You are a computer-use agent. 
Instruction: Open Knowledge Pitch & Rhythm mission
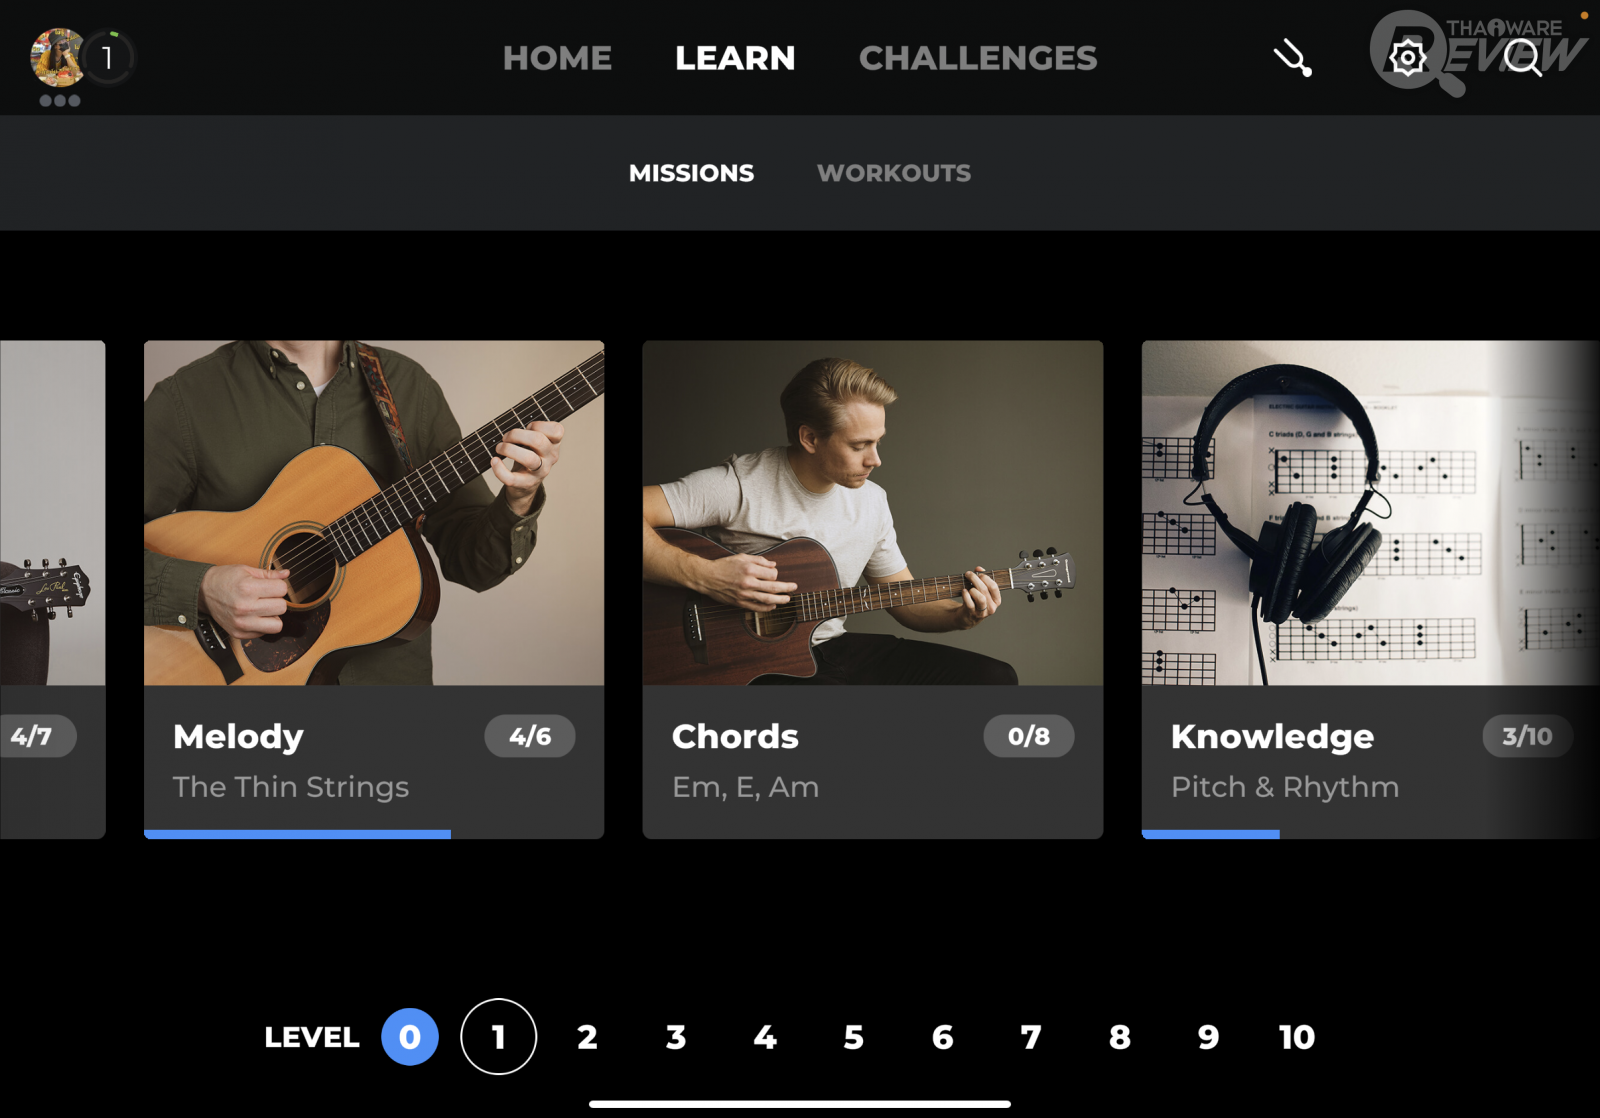(1370, 540)
